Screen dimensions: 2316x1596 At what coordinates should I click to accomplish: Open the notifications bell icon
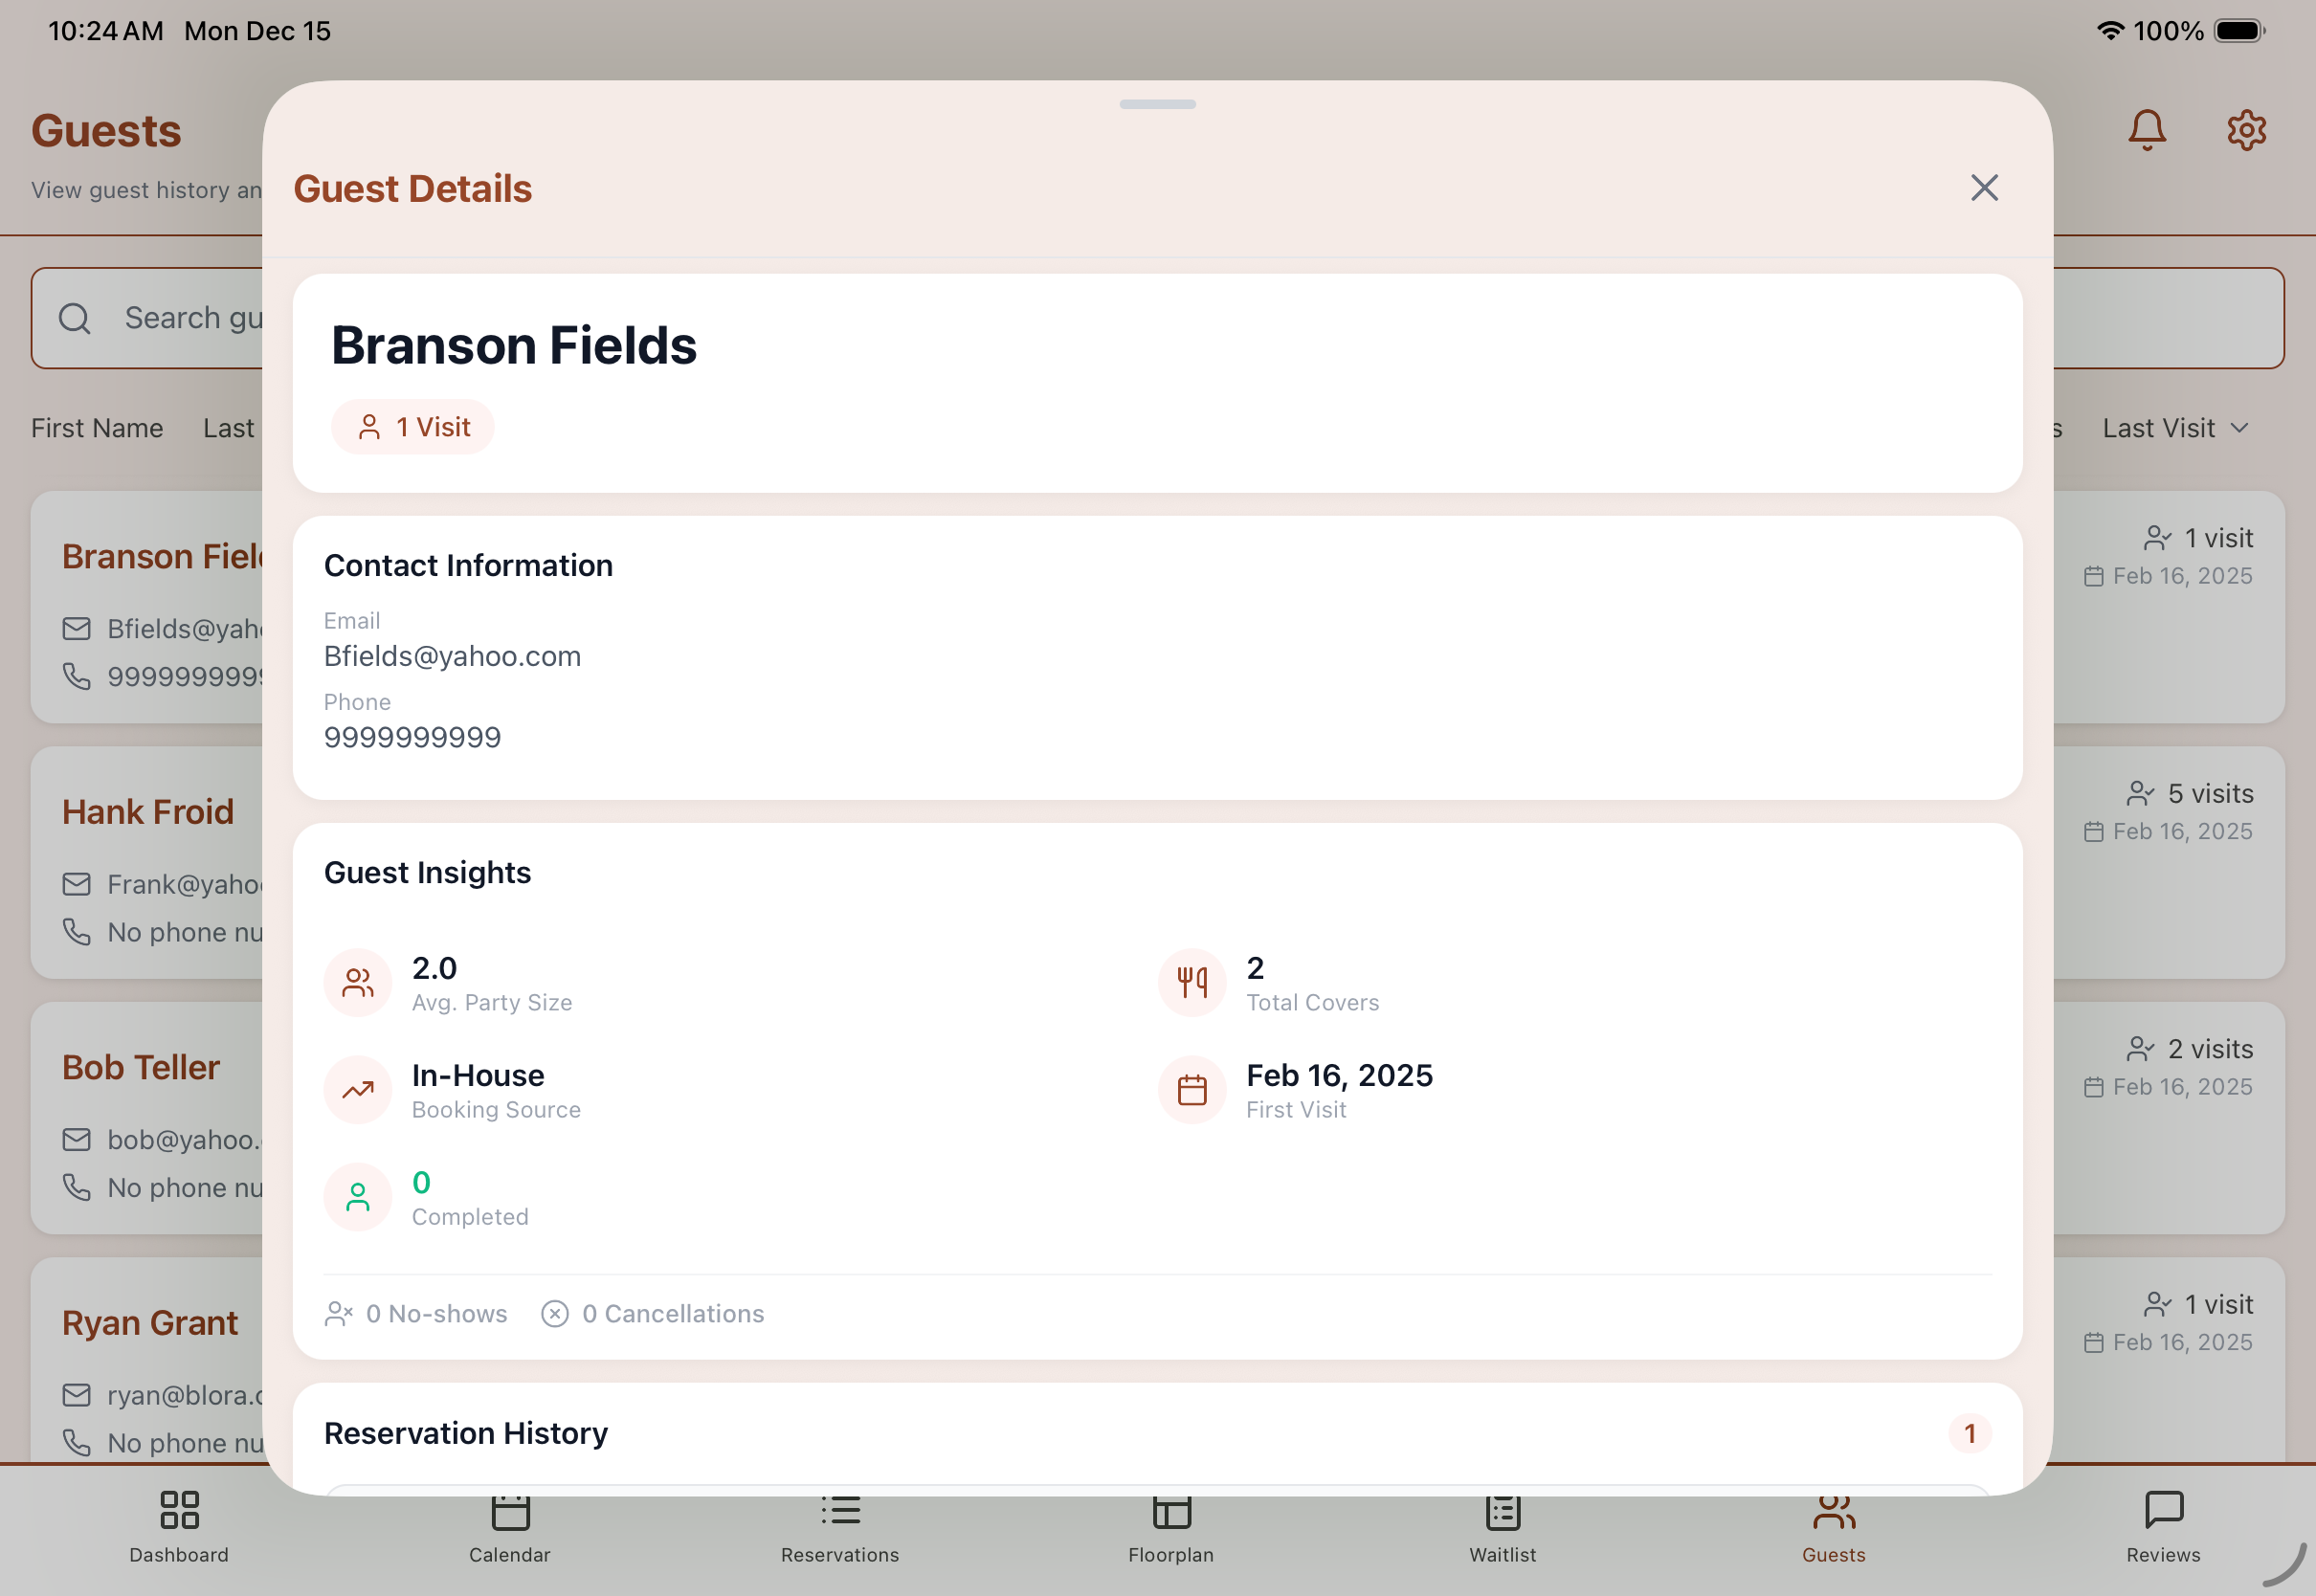tap(2146, 130)
